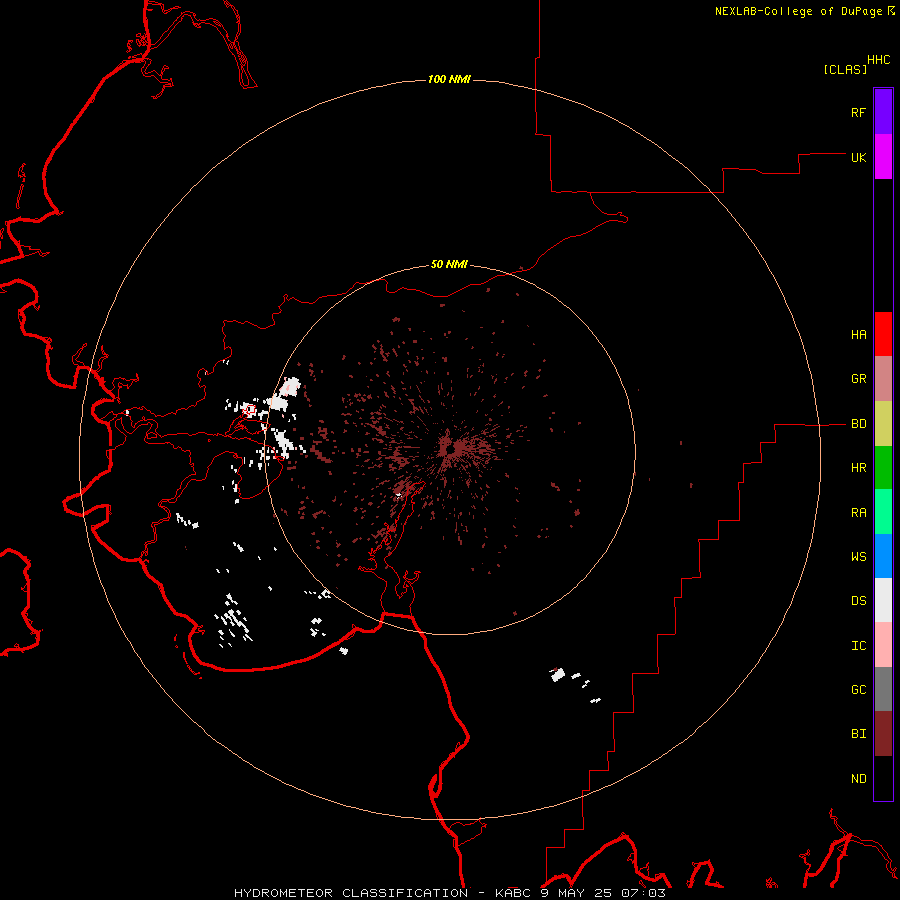Click the DS white legend swatch

pos(883,600)
